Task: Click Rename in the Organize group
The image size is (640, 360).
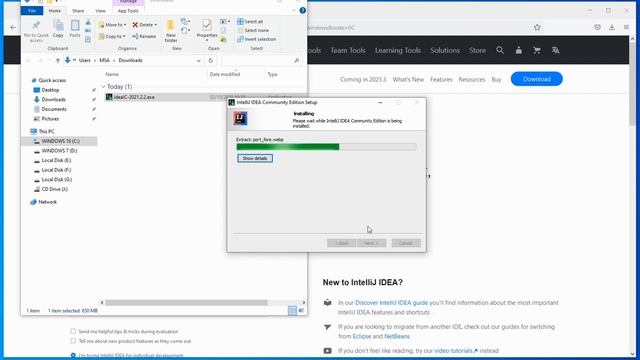Action: 144,36
